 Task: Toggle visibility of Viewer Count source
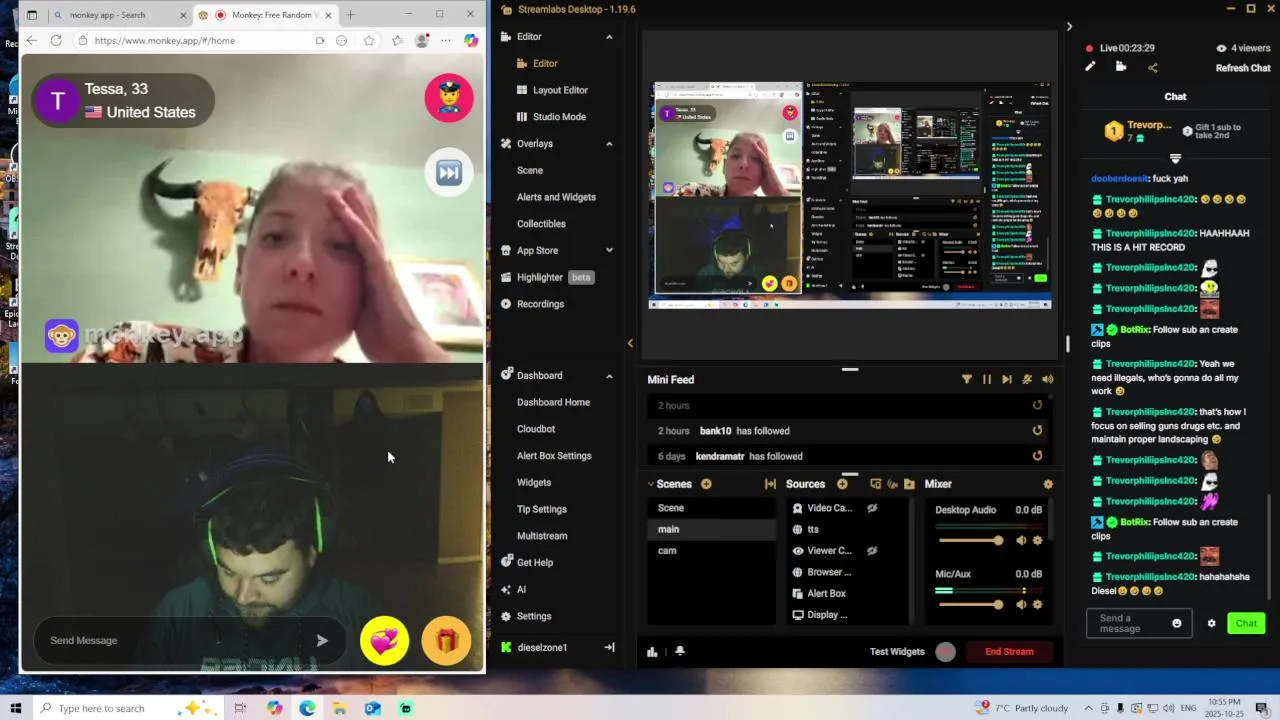pyautogui.click(x=872, y=551)
